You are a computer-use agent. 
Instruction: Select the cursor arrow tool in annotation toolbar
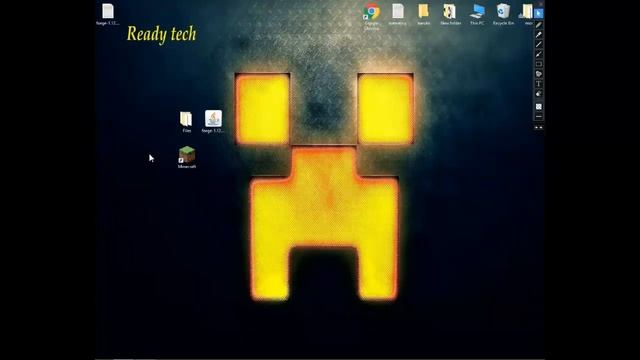(x=539, y=14)
